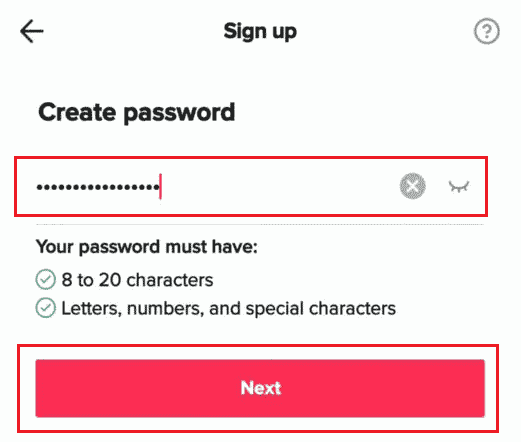Tap the Next button
521x442 pixels.
(260, 388)
